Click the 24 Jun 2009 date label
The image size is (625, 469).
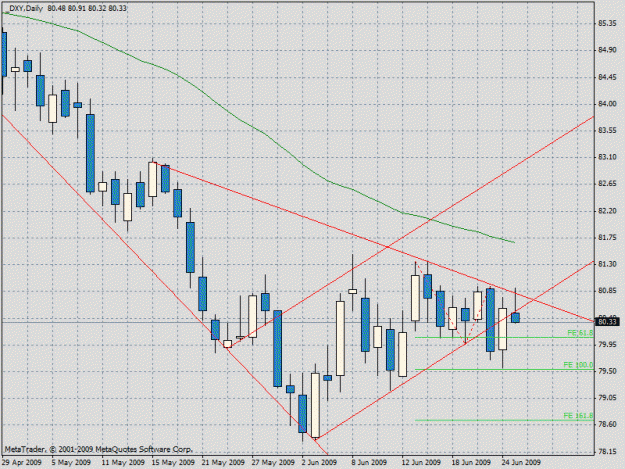[x=521, y=462]
